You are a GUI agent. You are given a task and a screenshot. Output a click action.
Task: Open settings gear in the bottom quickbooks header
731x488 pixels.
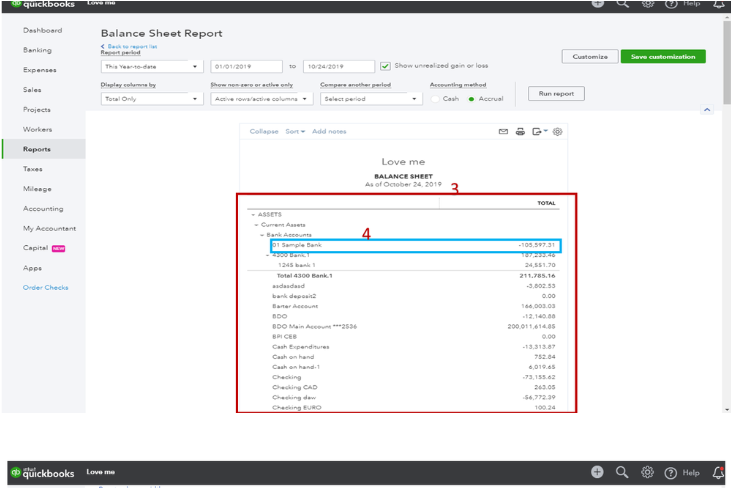coord(647,472)
